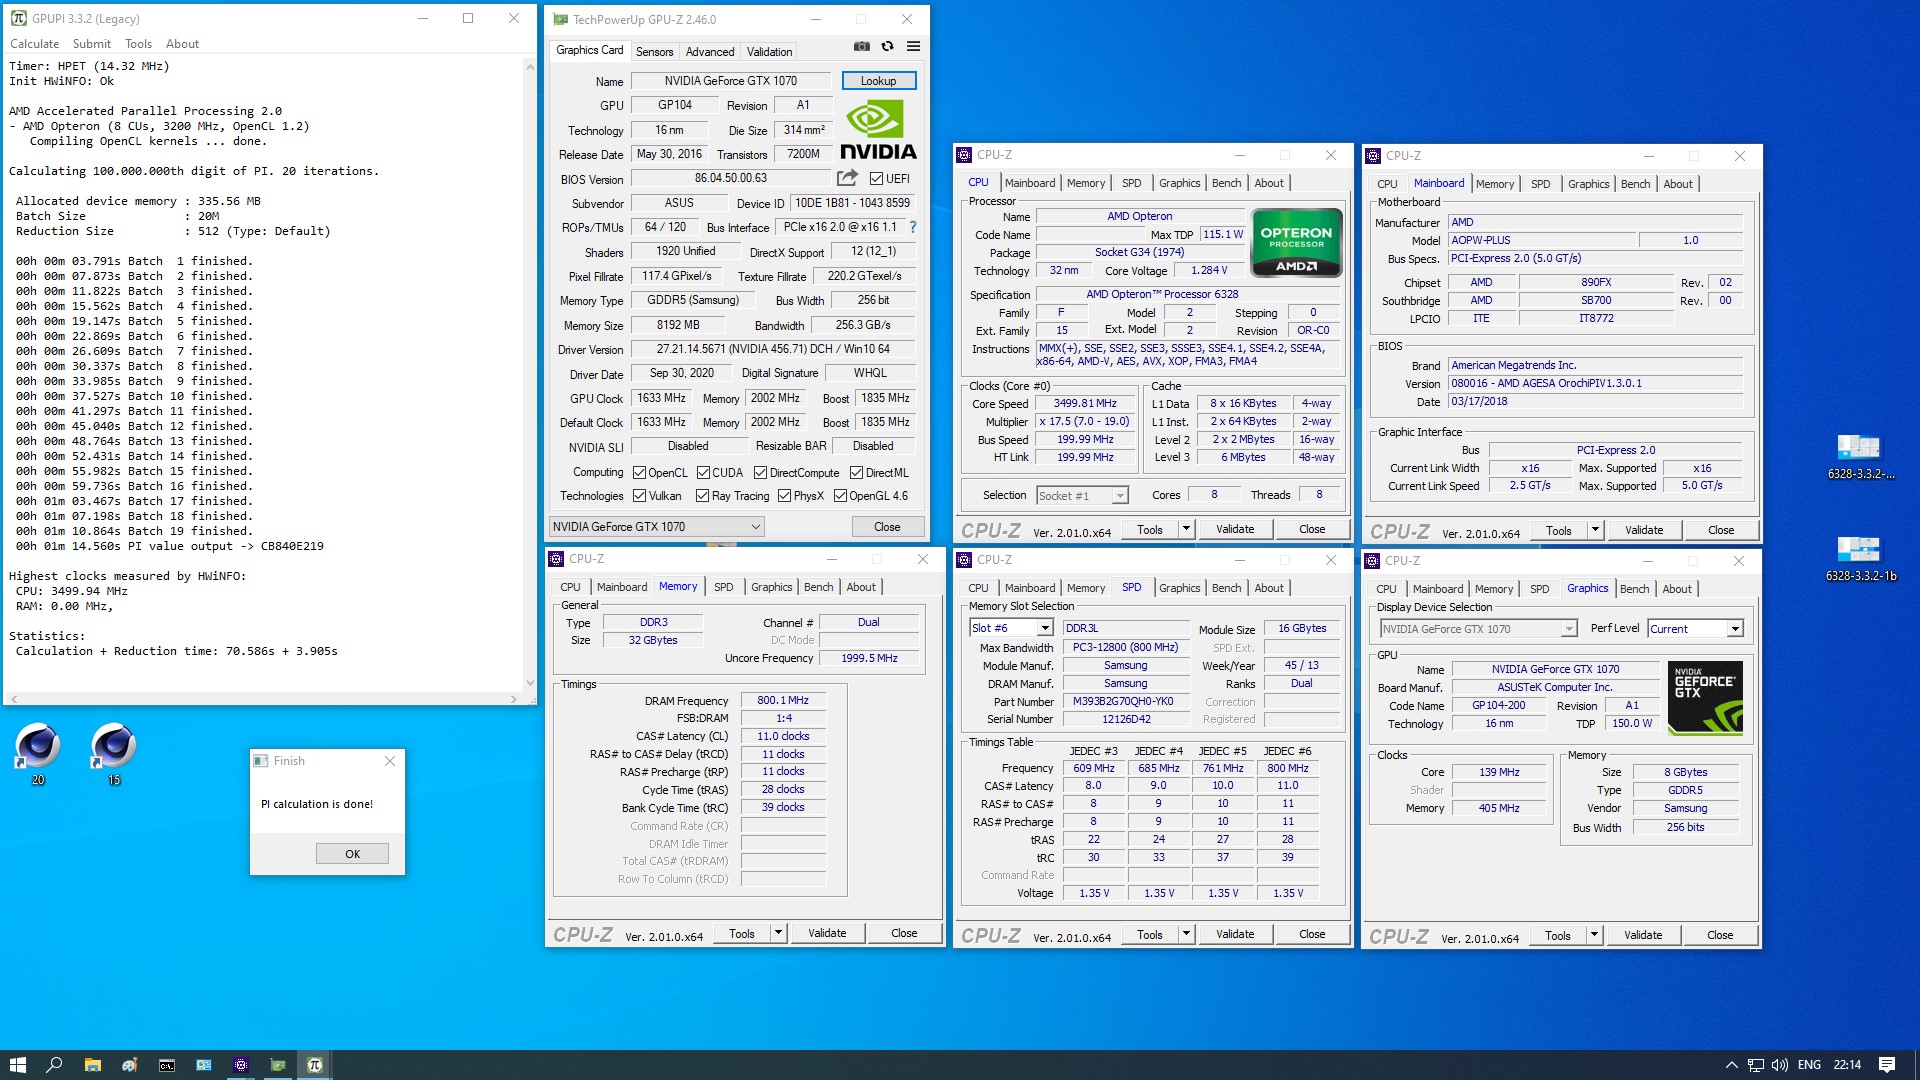Click Validate in CPU-Z Memory window
Viewport: 1920px width, 1080px height.
[827, 933]
